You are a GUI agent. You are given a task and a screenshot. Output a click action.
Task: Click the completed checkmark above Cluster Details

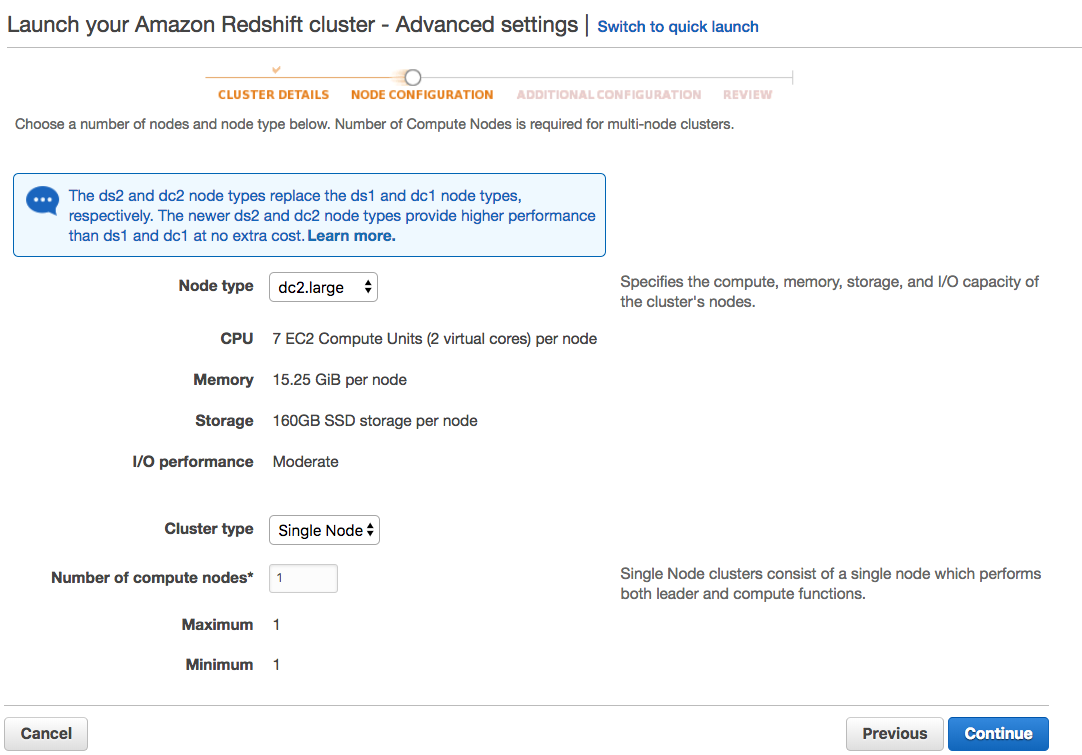tap(277, 69)
